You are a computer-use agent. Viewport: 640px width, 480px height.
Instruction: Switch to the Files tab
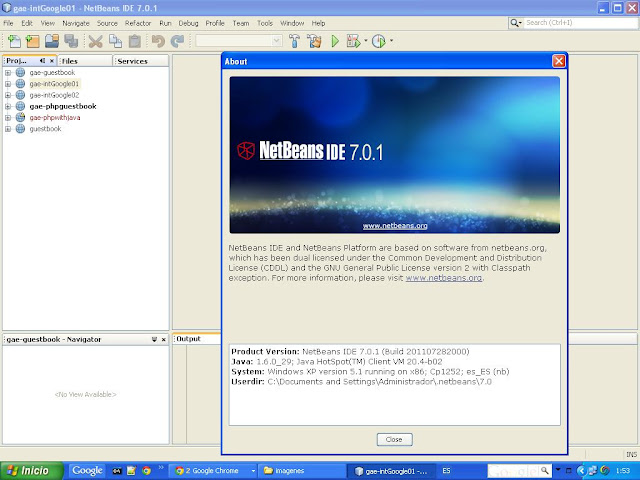point(85,61)
